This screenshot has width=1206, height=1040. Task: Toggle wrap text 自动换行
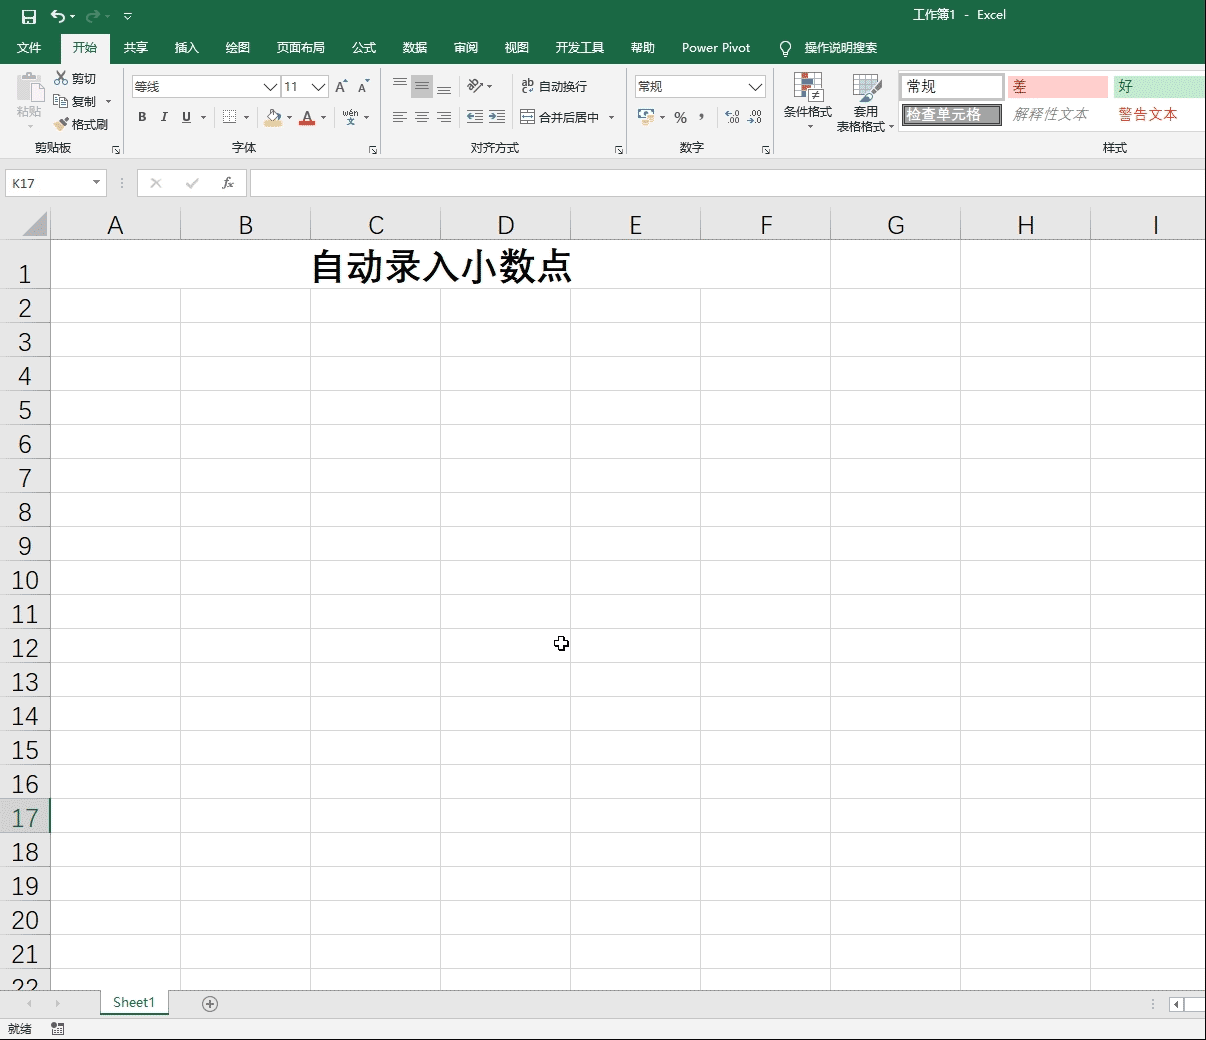[x=554, y=87]
